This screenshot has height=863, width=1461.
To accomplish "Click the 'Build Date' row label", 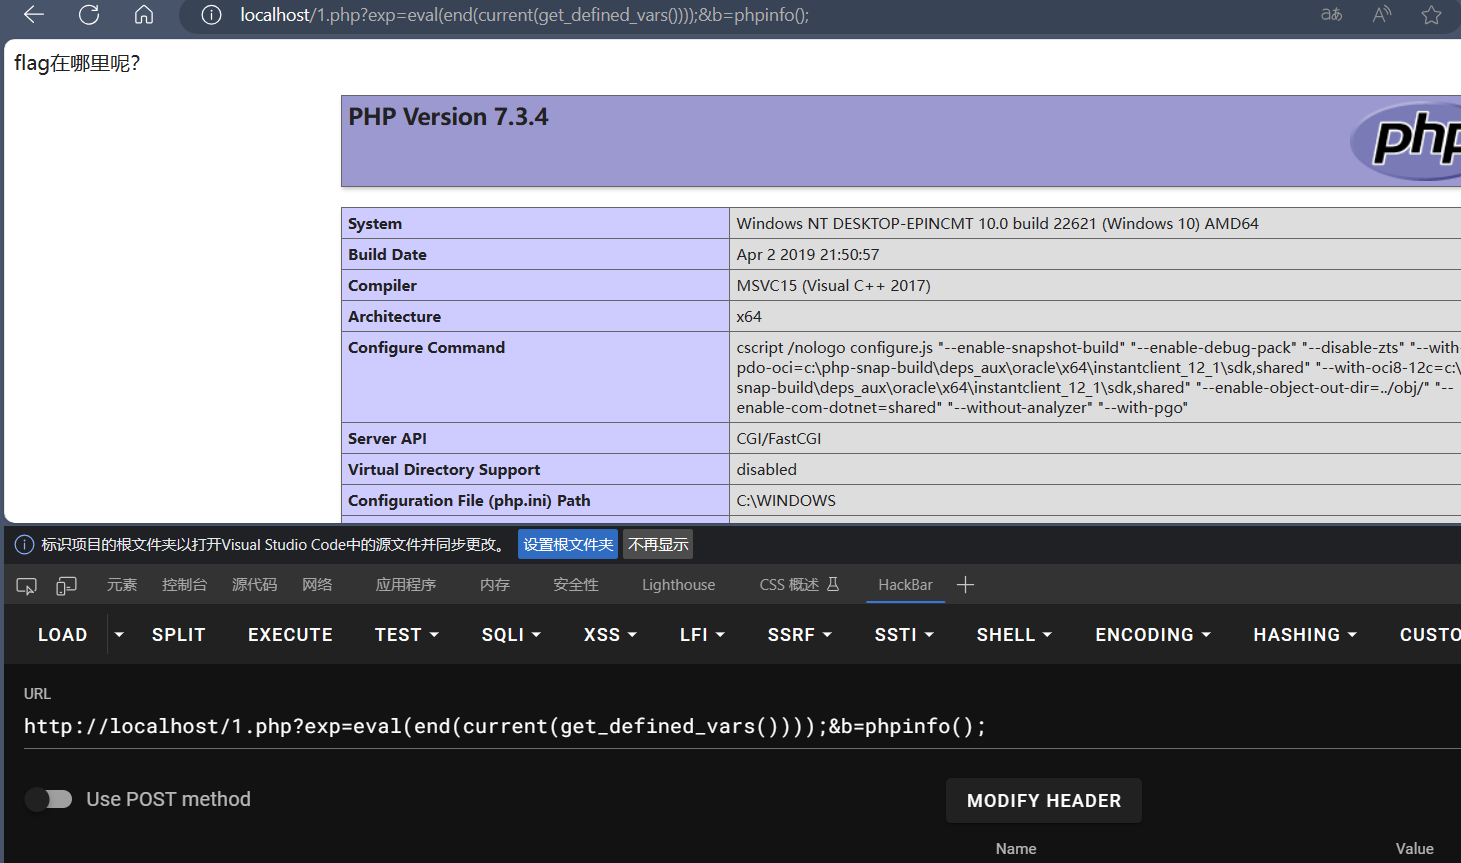I will (x=387, y=254).
